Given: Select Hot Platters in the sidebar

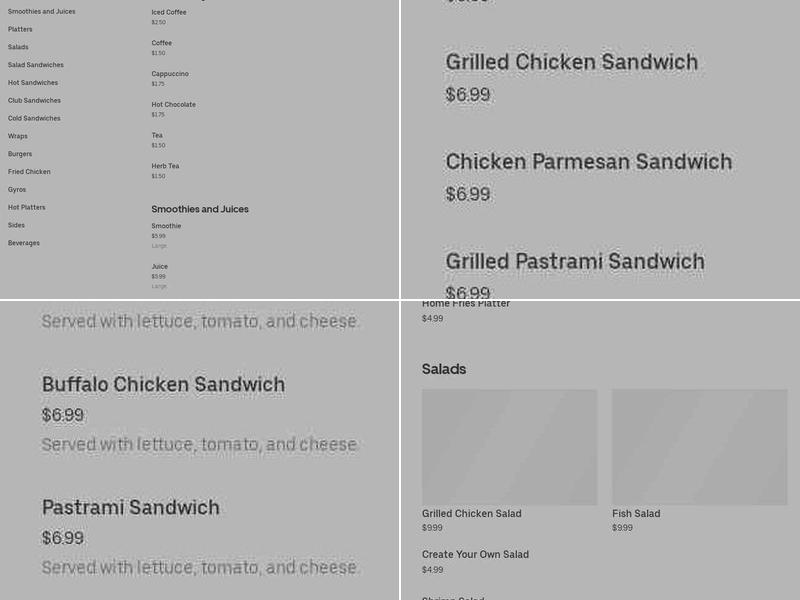Looking at the screenshot, I should (26, 207).
